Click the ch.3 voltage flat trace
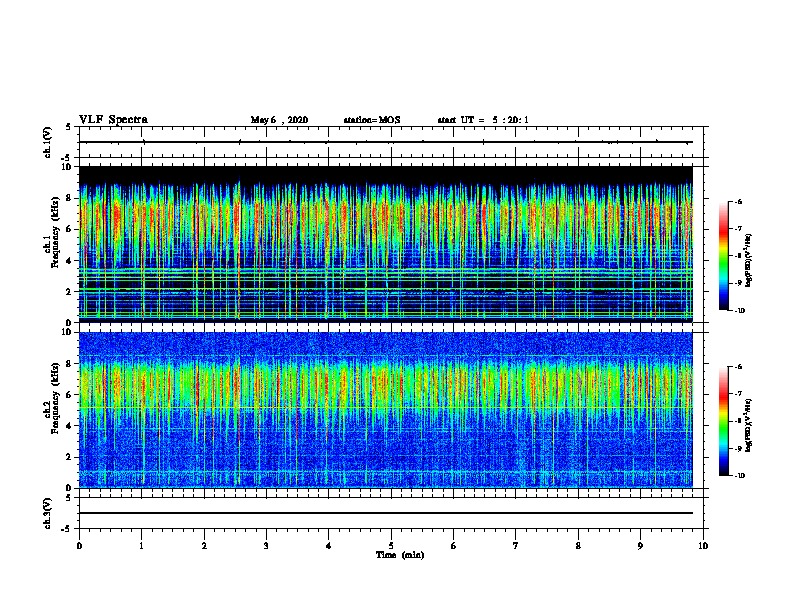This screenshot has width=792, height=612. pos(386,513)
